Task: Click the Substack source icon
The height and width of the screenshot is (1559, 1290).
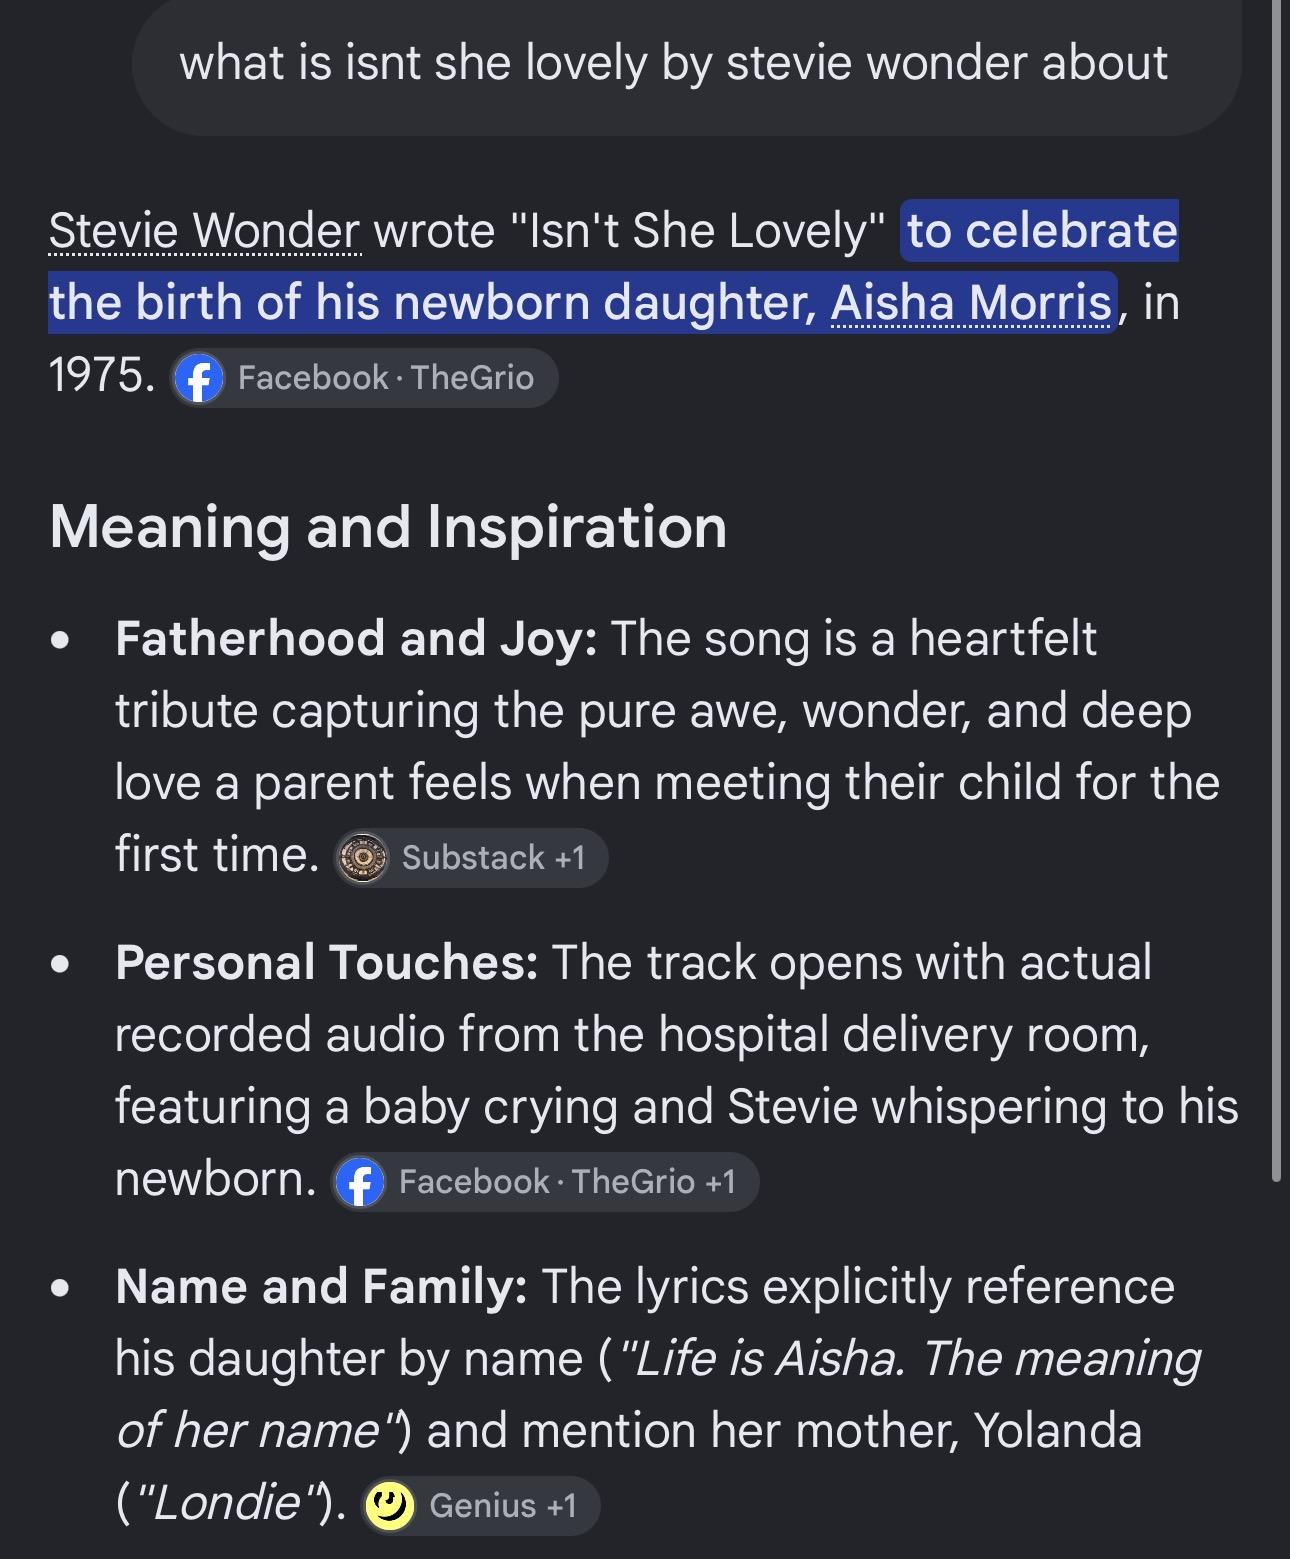Action: (362, 858)
